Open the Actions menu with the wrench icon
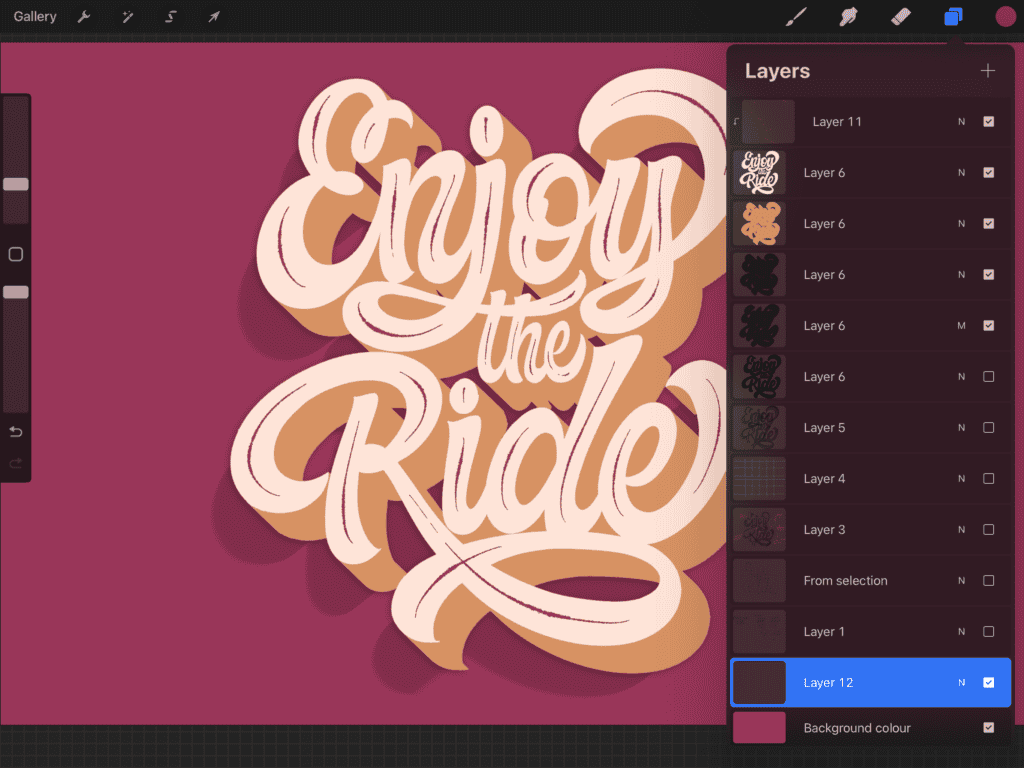 click(x=85, y=16)
